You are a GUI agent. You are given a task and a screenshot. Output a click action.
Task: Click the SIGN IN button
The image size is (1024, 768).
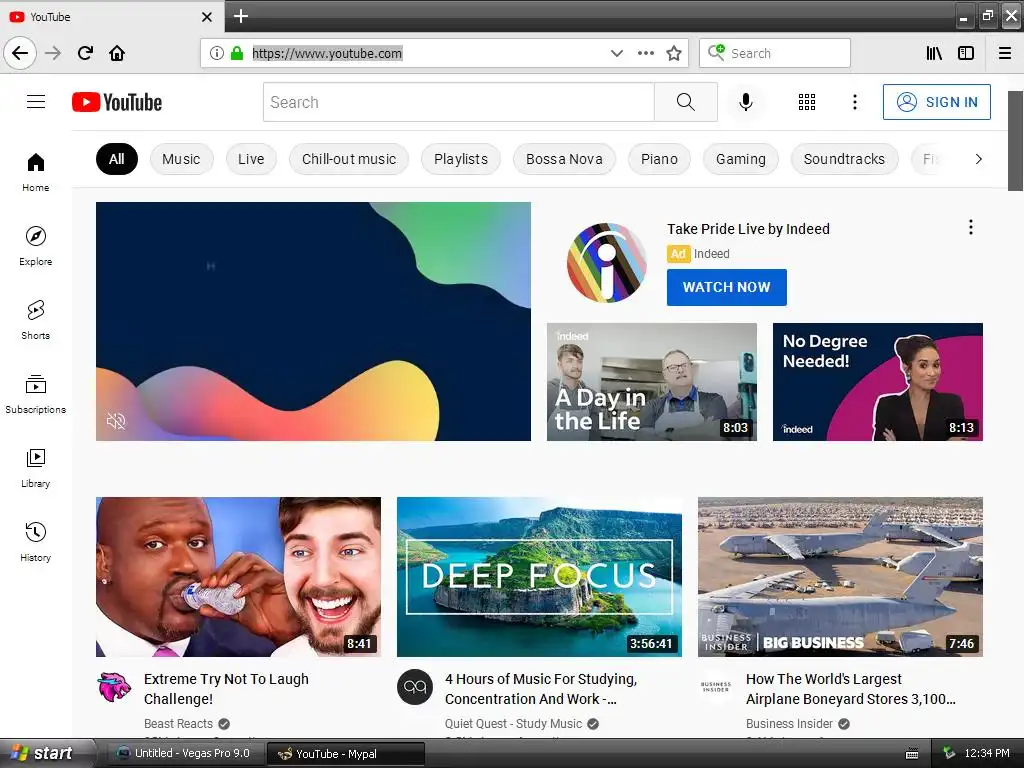(x=936, y=102)
